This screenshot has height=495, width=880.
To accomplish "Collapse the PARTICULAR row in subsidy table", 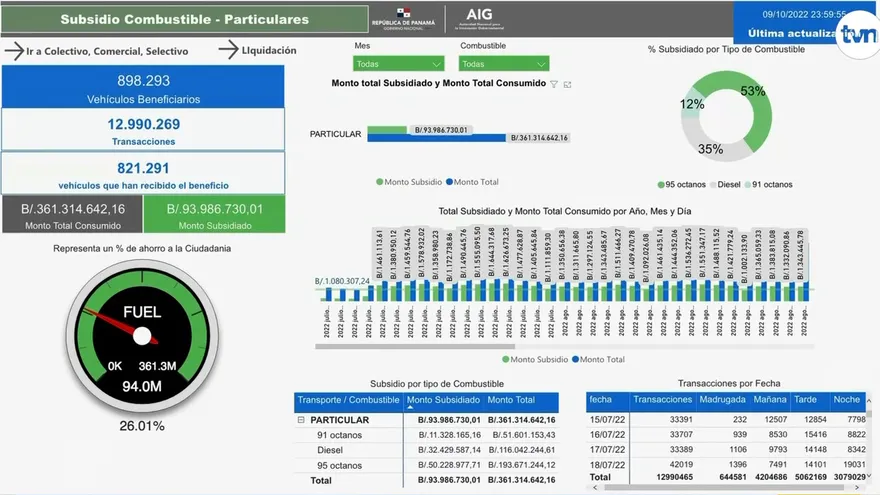I will pos(301,421).
